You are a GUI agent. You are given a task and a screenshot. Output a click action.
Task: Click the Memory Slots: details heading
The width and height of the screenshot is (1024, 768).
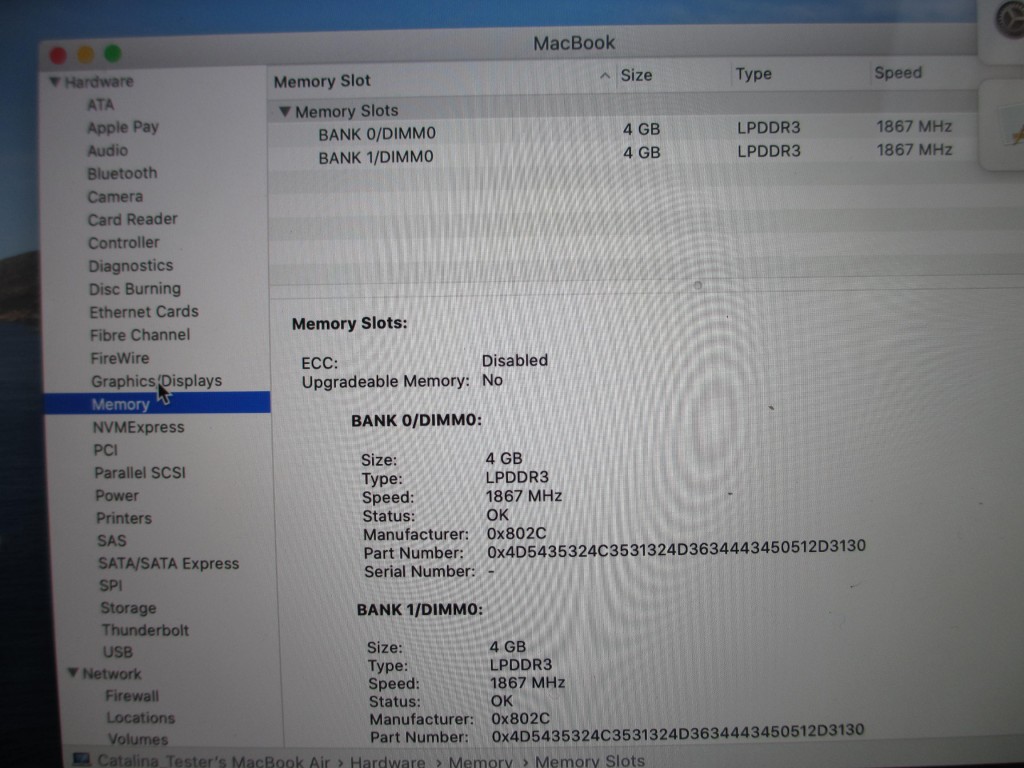pos(349,323)
